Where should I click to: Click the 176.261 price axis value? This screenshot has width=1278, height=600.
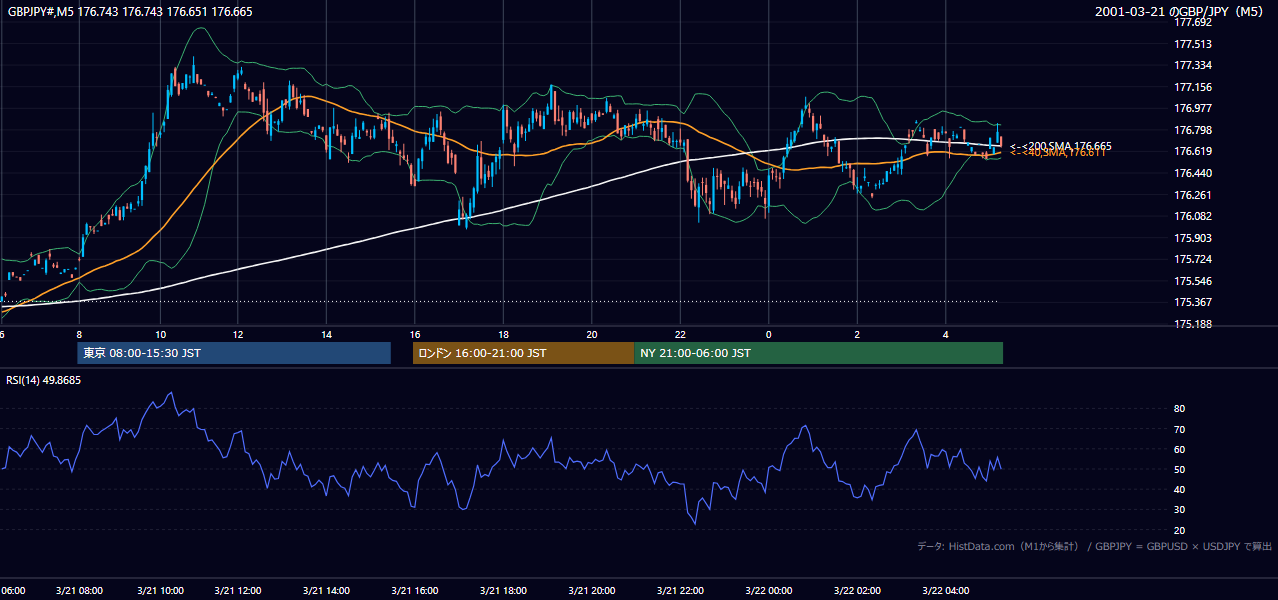[x=1192, y=195]
